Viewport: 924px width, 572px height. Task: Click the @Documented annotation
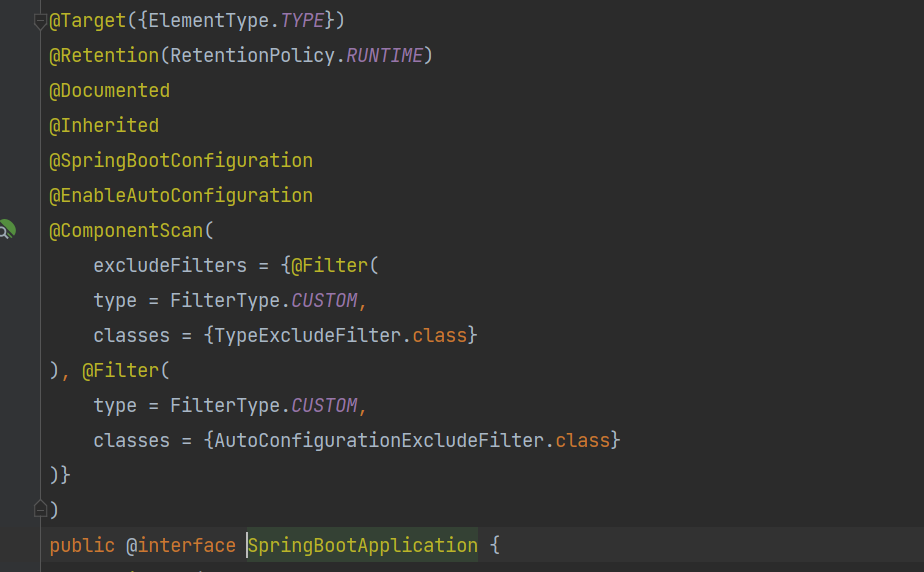[x=110, y=90]
